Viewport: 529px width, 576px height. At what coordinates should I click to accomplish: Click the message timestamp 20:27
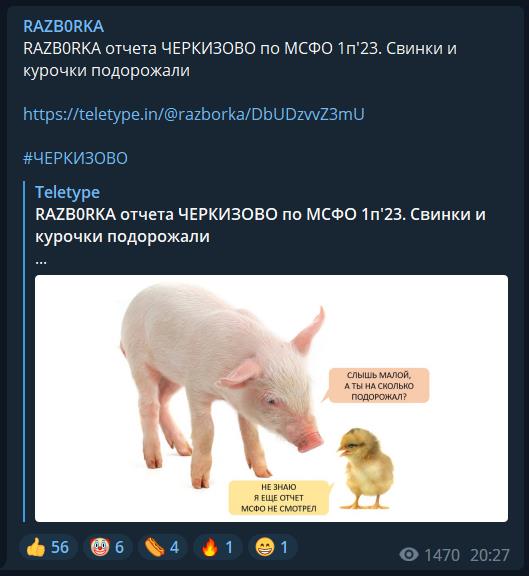(x=490, y=555)
